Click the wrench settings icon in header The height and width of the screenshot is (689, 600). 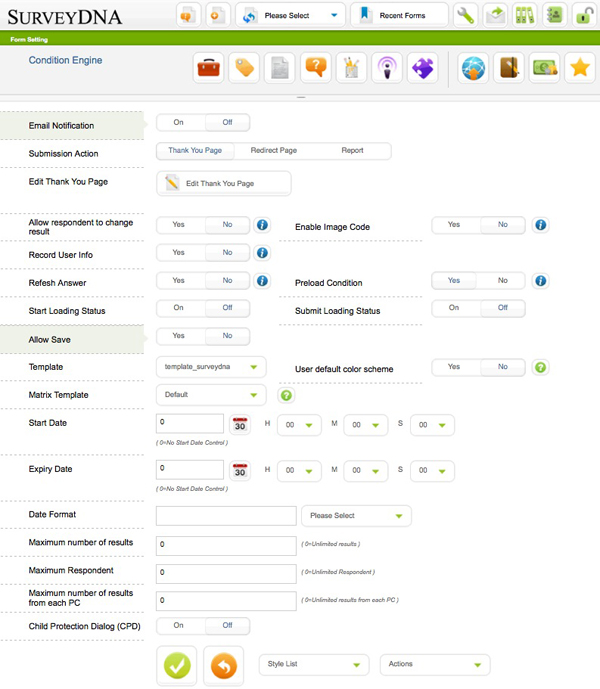(x=465, y=15)
